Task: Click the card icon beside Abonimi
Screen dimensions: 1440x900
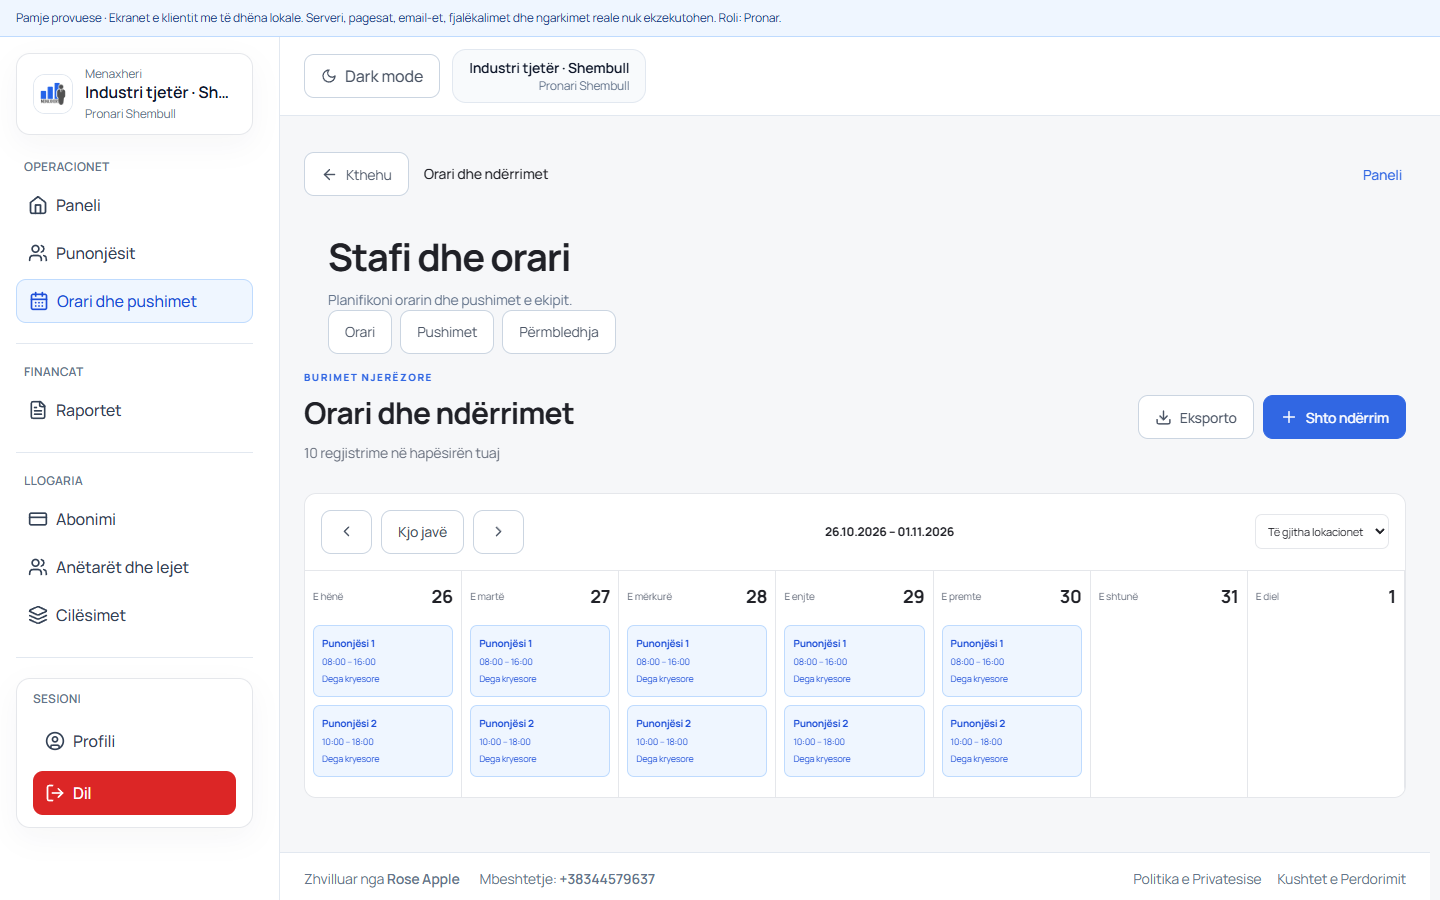Action: pos(38,519)
